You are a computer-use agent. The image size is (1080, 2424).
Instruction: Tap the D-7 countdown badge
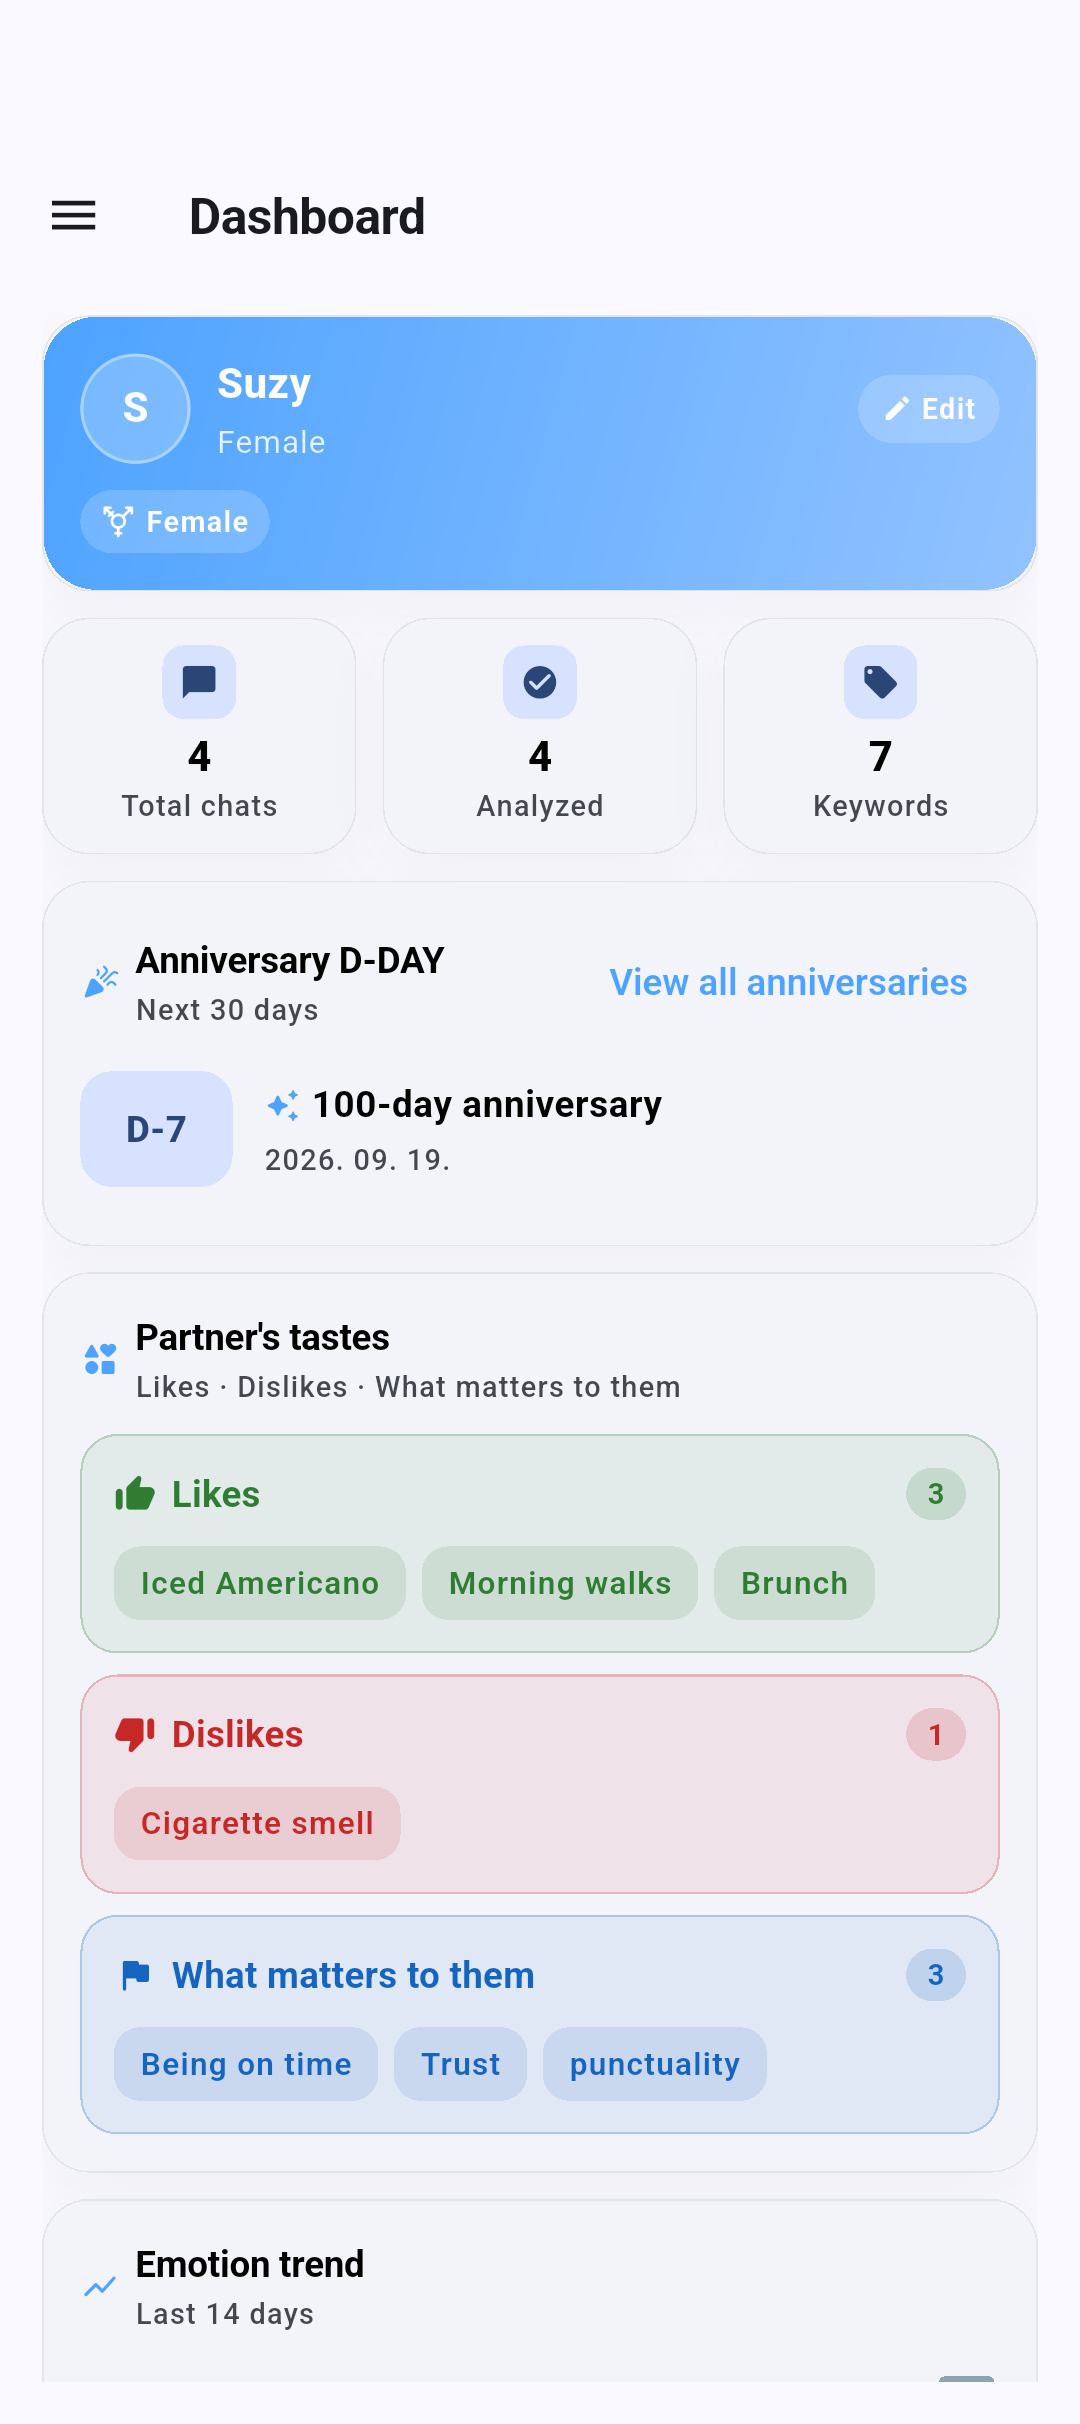(156, 1129)
